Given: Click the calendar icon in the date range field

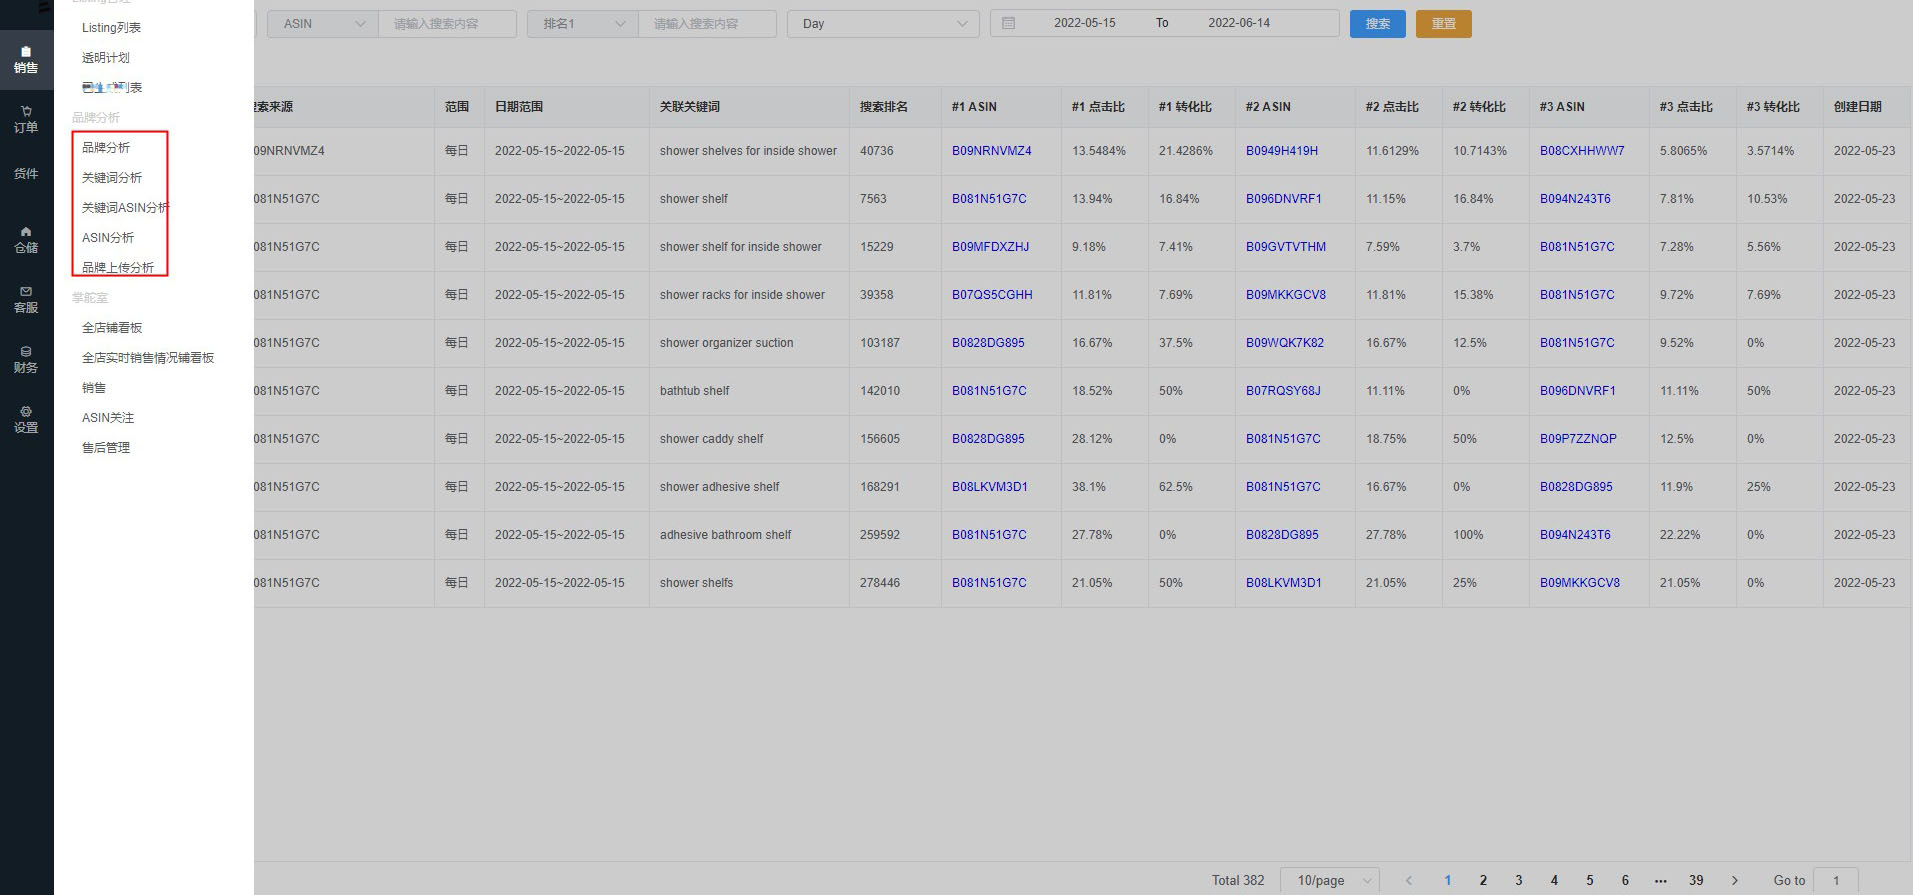Looking at the screenshot, I should [x=1008, y=23].
